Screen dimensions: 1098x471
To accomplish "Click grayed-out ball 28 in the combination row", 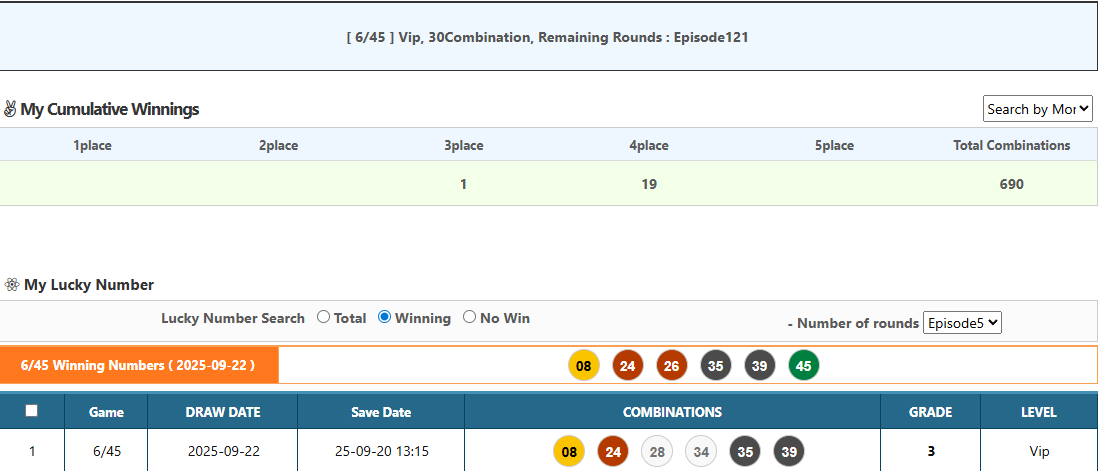I will (657, 452).
